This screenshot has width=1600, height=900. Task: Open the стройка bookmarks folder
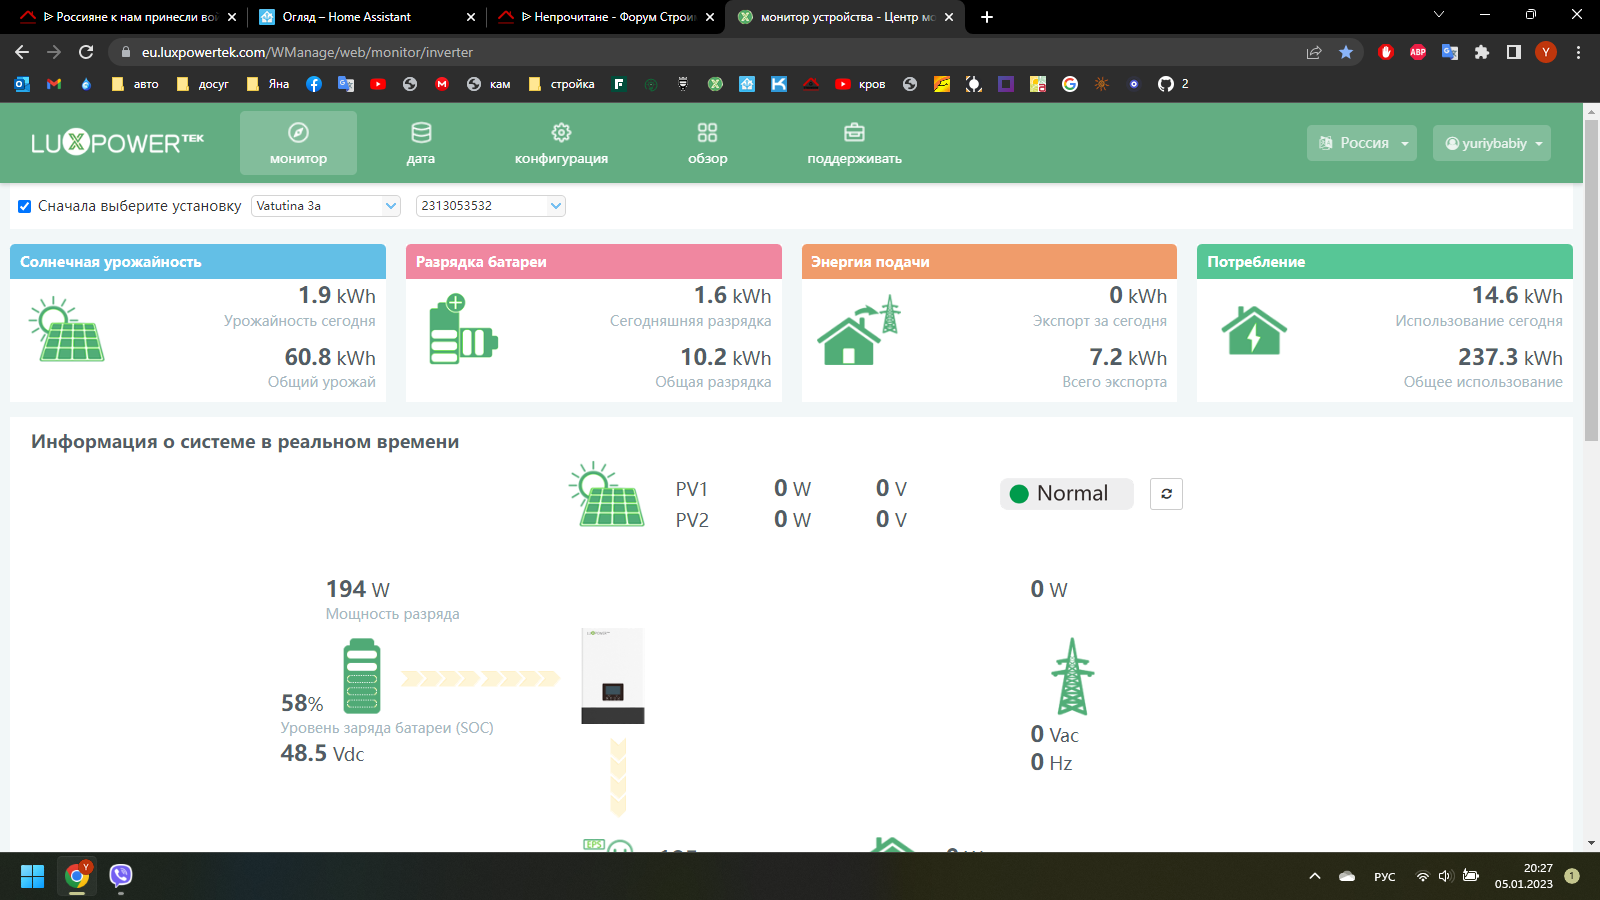[562, 84]
